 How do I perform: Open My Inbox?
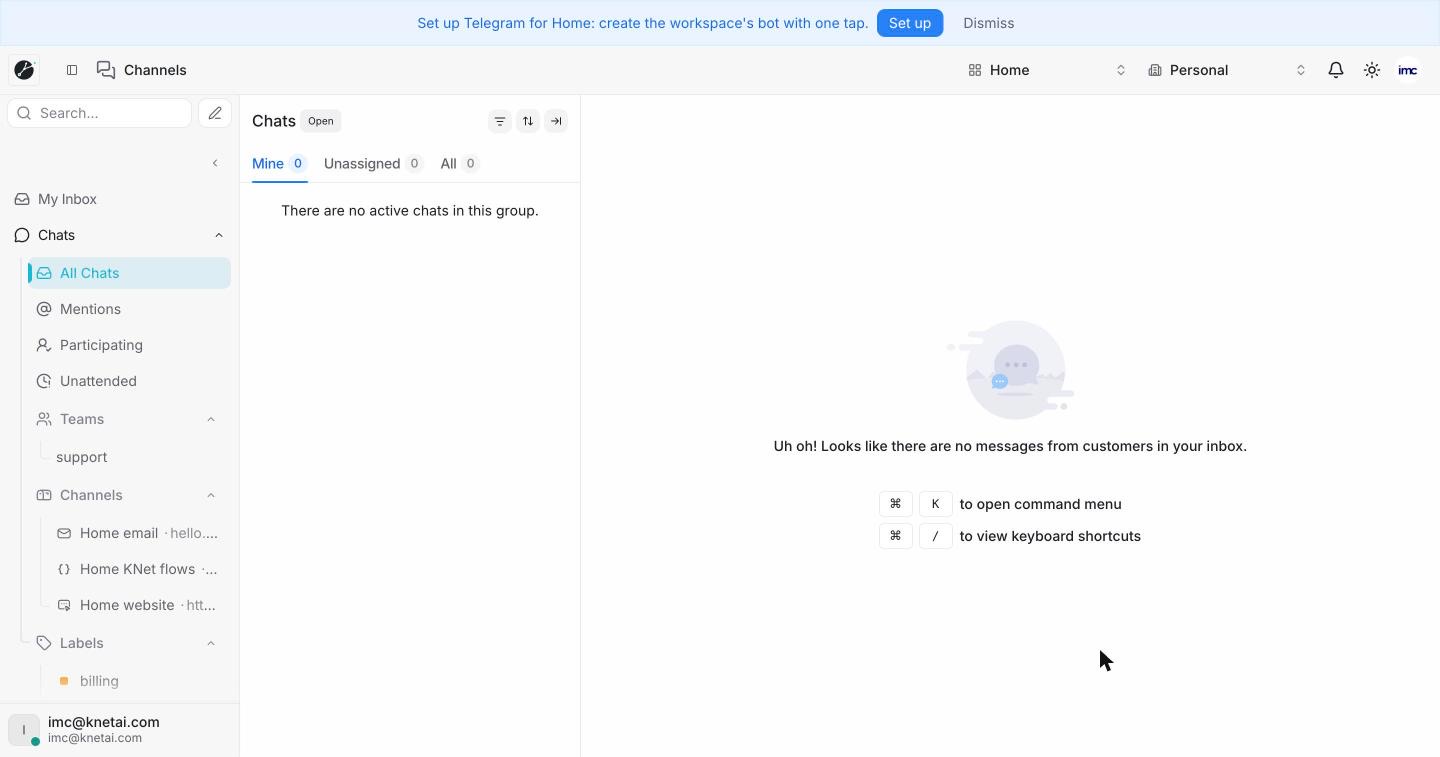pos(120,199)
